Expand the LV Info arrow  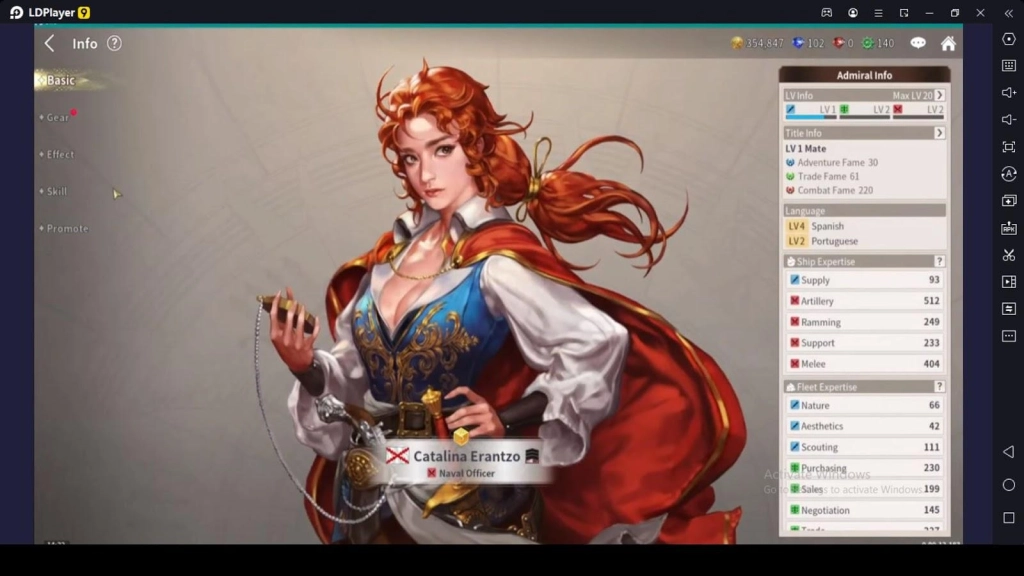tap(939, 95)
